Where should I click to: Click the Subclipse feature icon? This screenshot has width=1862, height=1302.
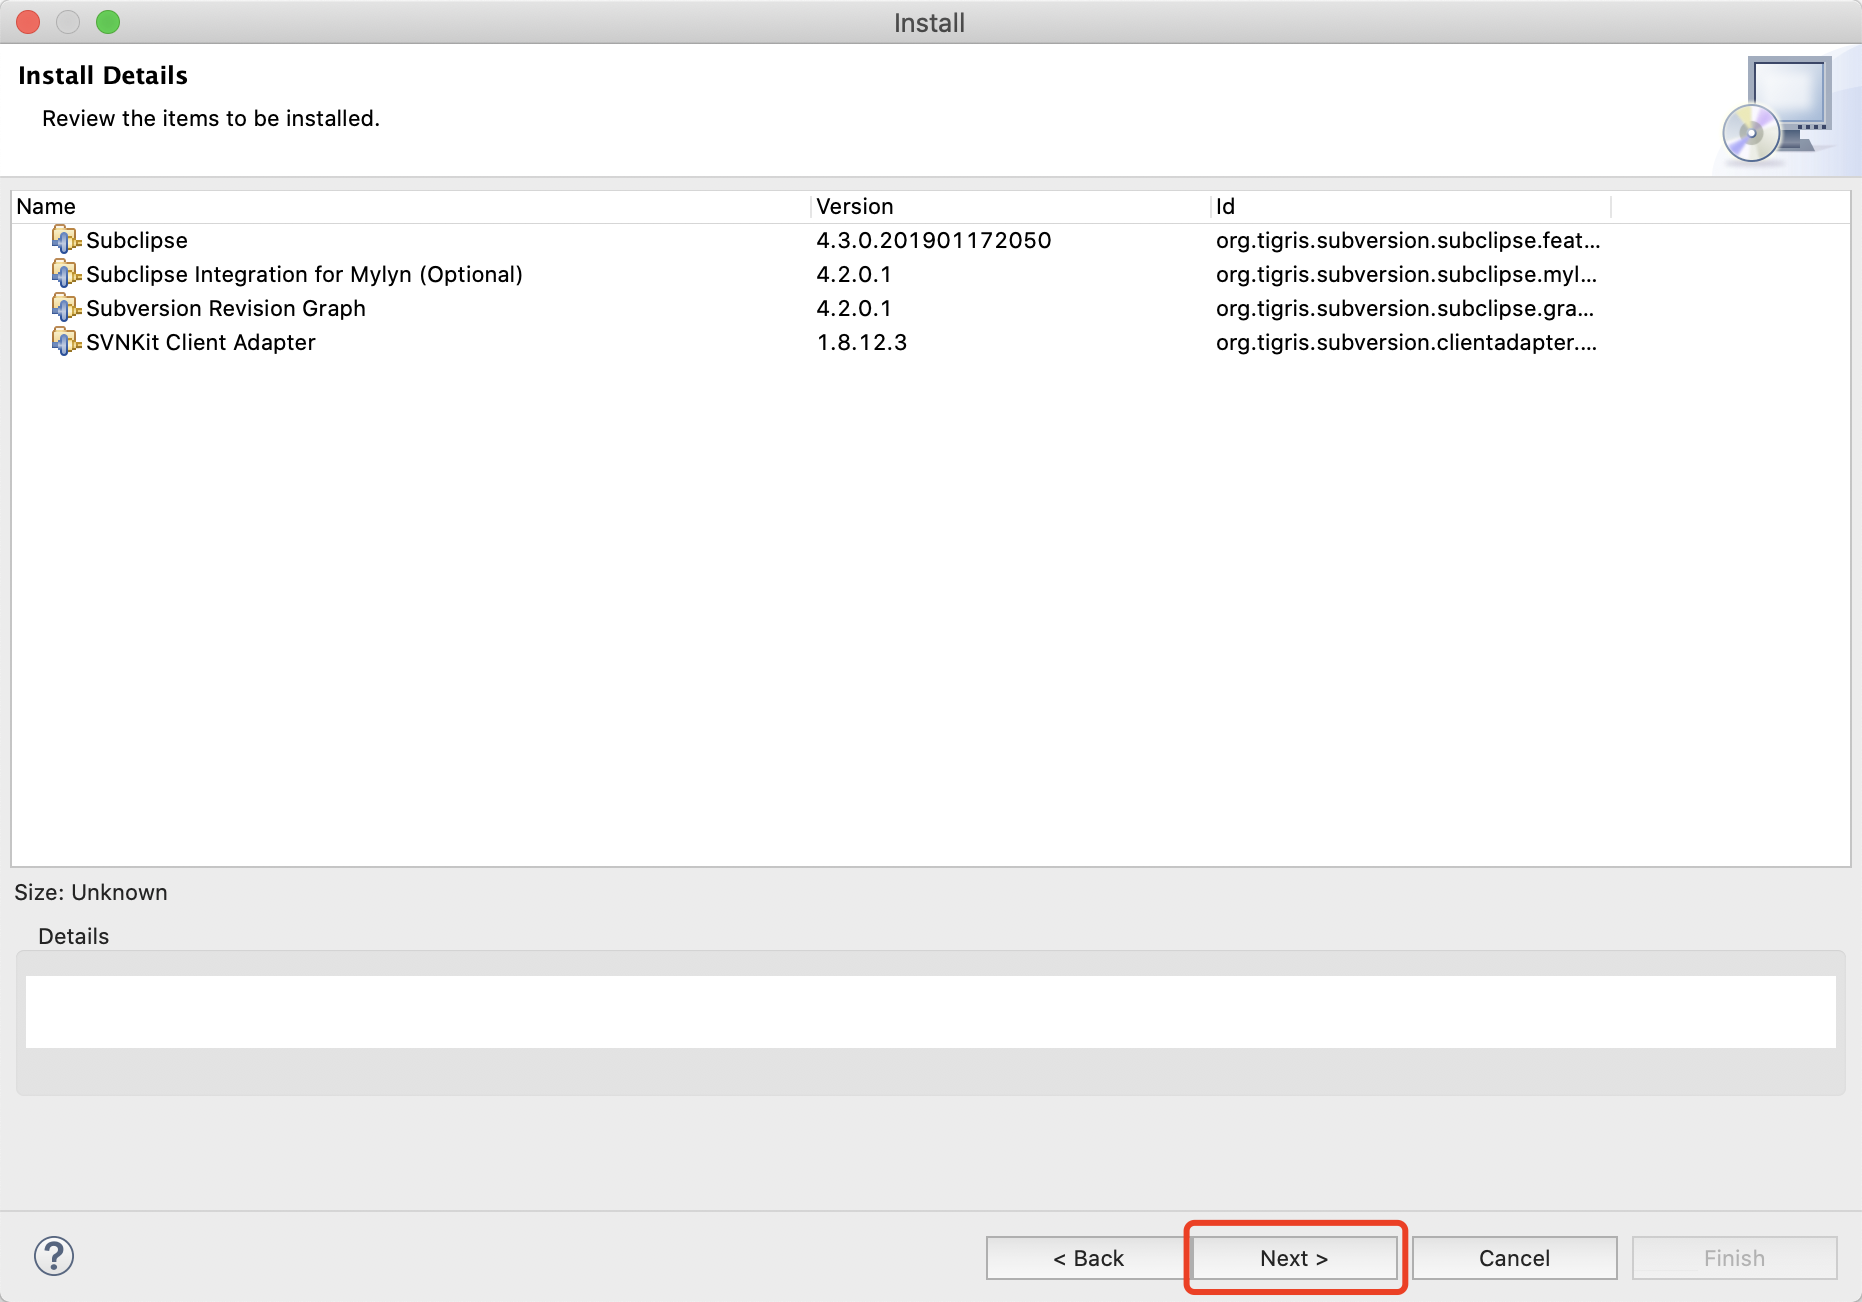66,240
